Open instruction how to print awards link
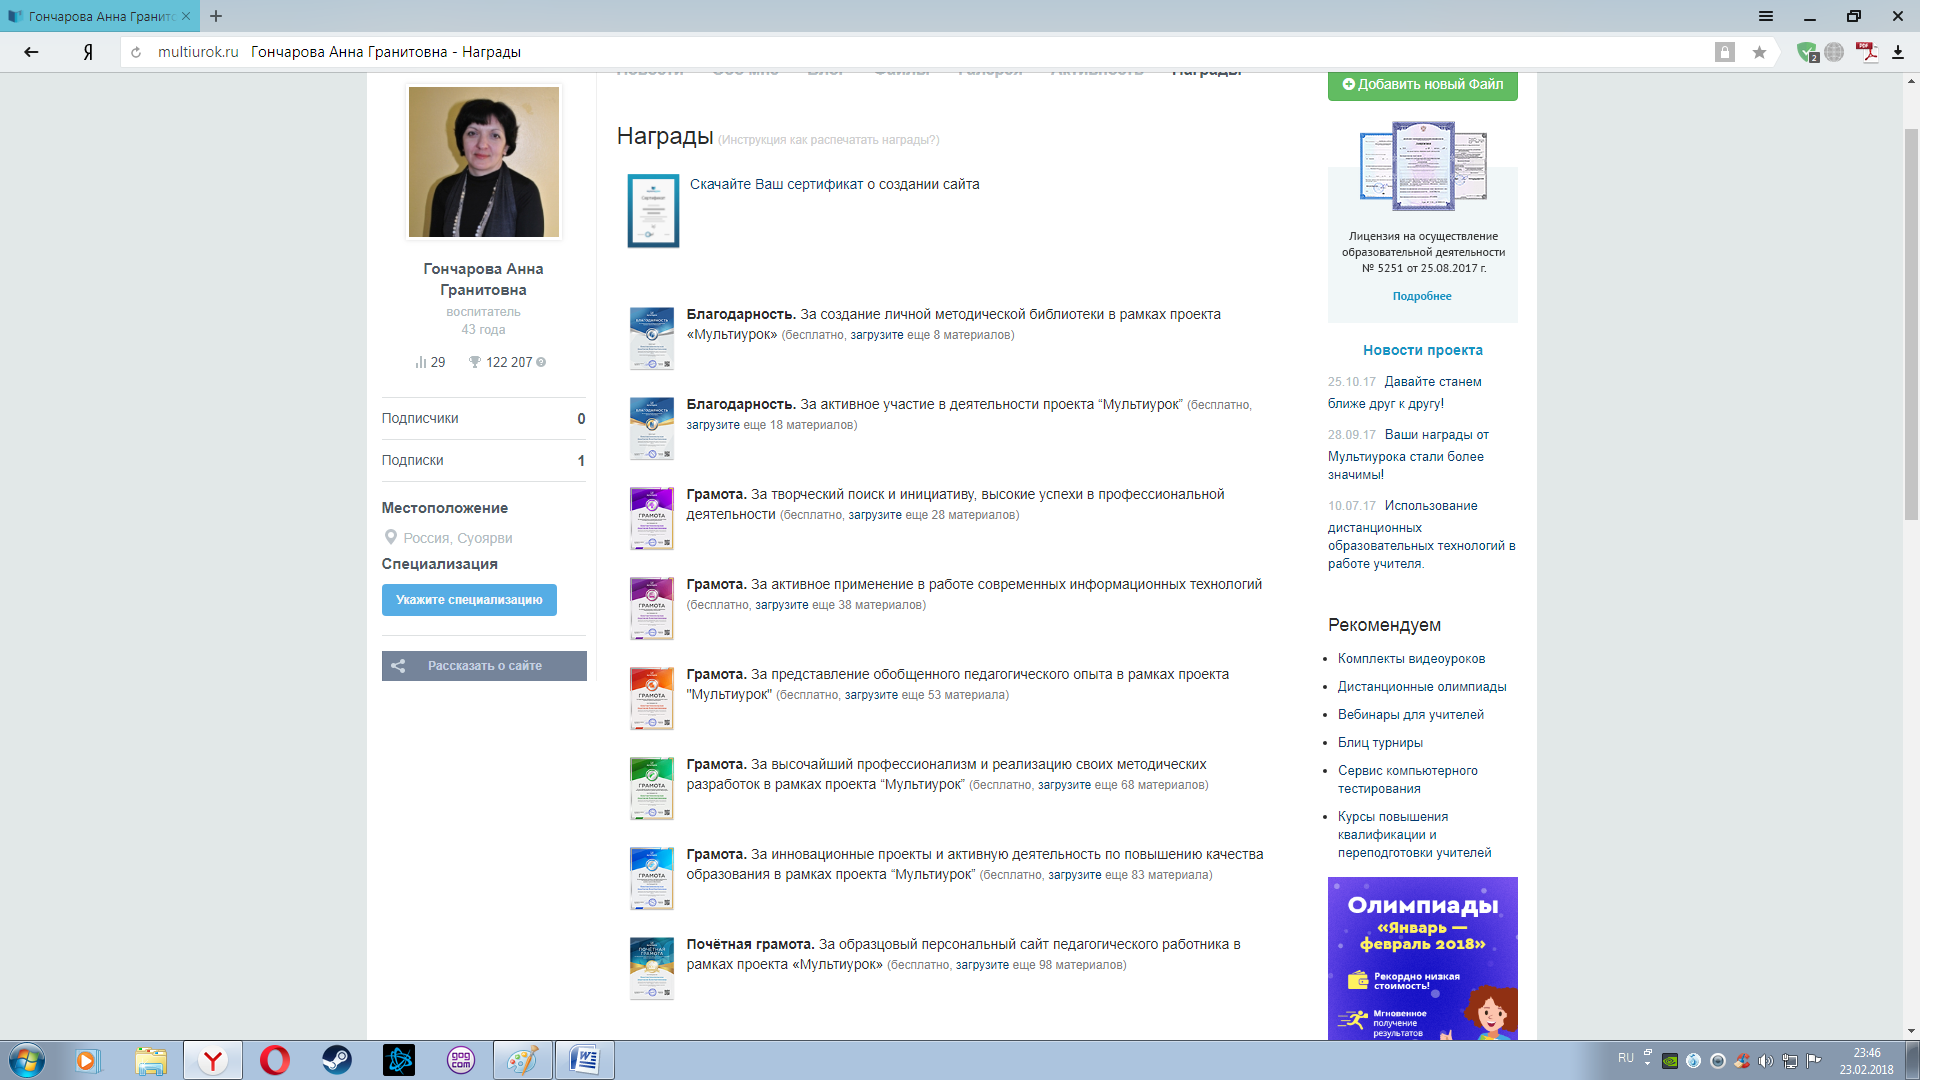Image resolution: width=1950 pixels, height=1080 pixels. click(828, 140)
